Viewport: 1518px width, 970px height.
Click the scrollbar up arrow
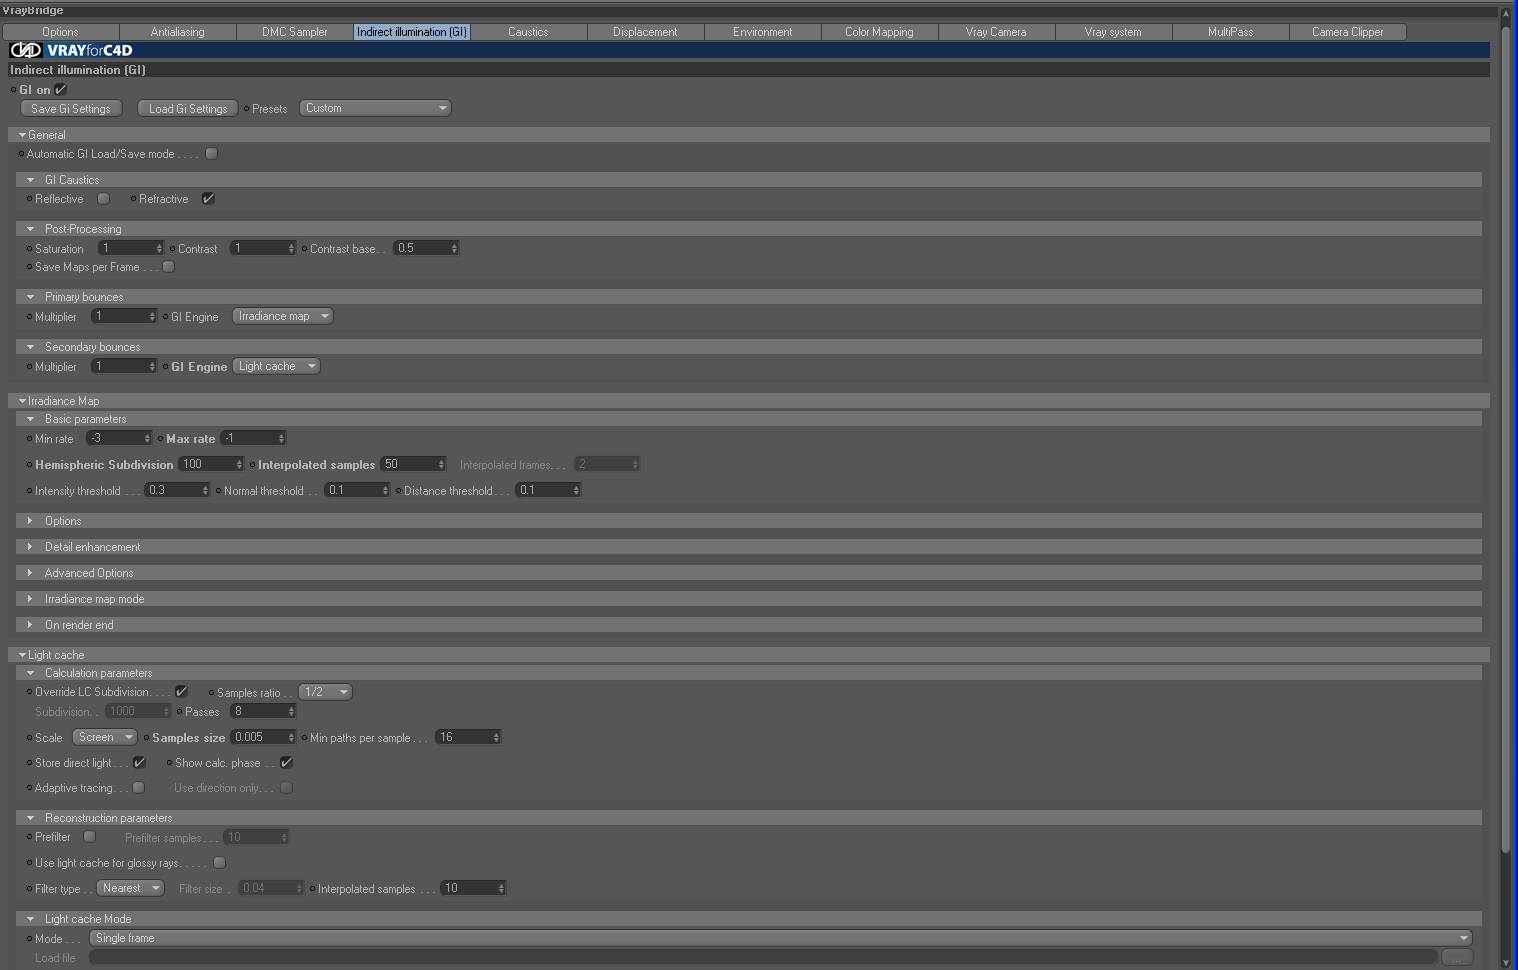(x=1506, y=14)
